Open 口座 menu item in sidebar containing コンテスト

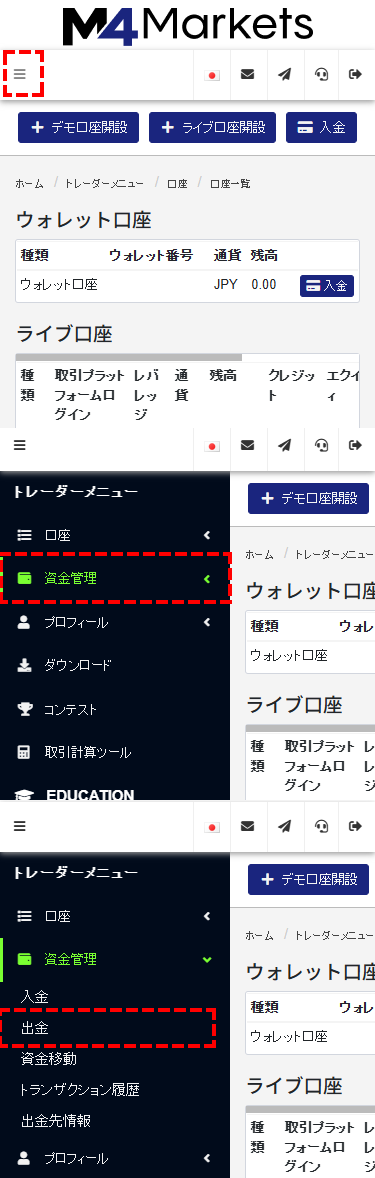[x=115, y=535]
